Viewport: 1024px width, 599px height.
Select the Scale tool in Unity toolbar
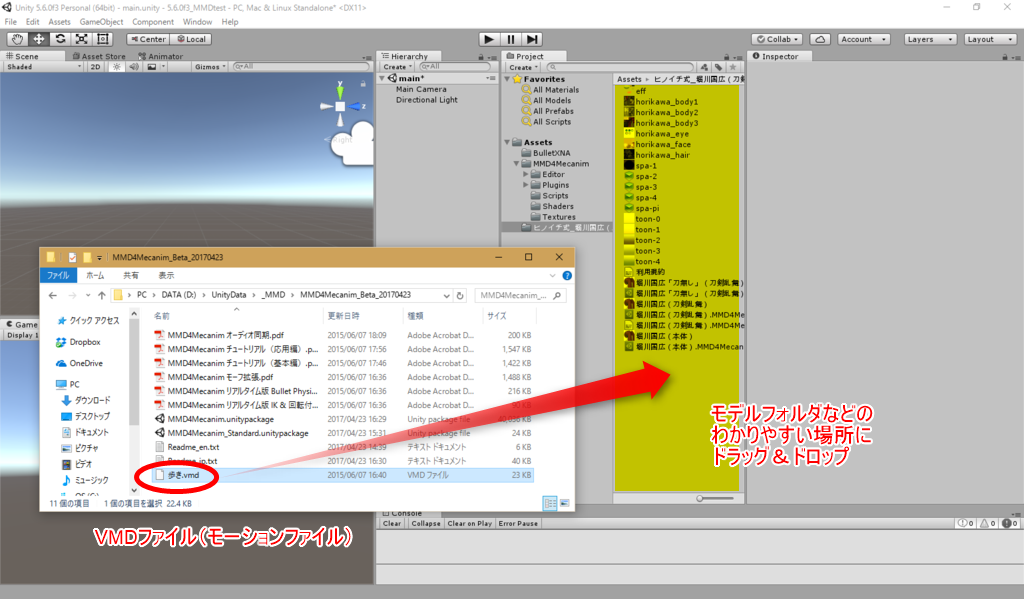pos(82,39)
